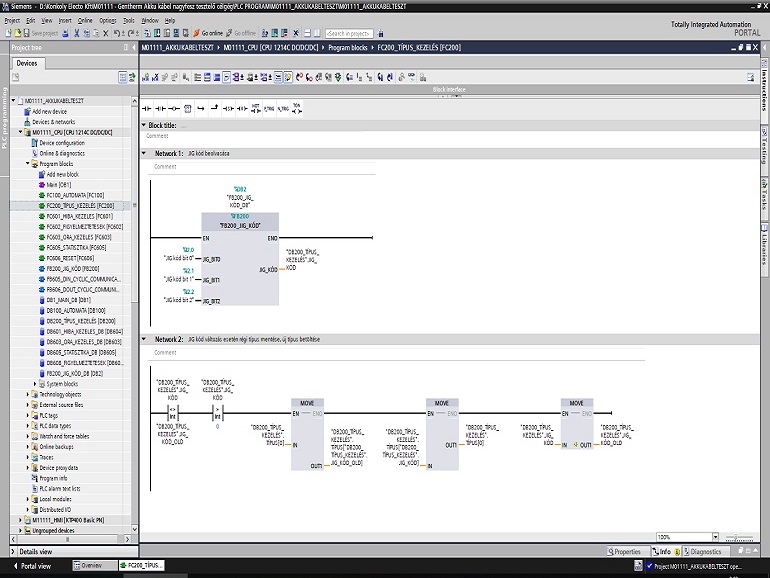The height and width of the screenshot is (578, 770).
Task: Click the N_TRIG favorite instruction
Action: coord(283,109)
